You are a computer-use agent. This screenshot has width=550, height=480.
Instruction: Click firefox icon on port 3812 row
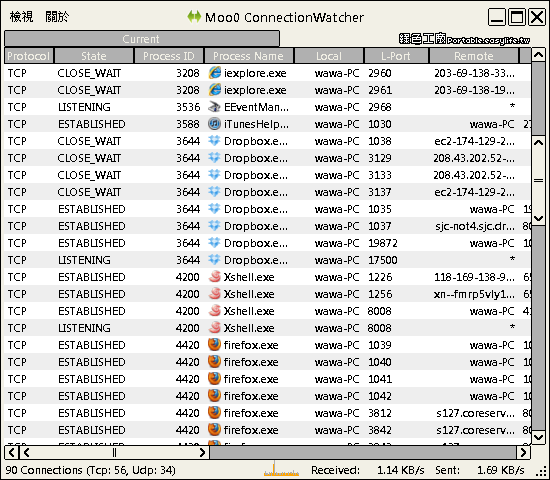pyautogui.click(x=214, y=413)
